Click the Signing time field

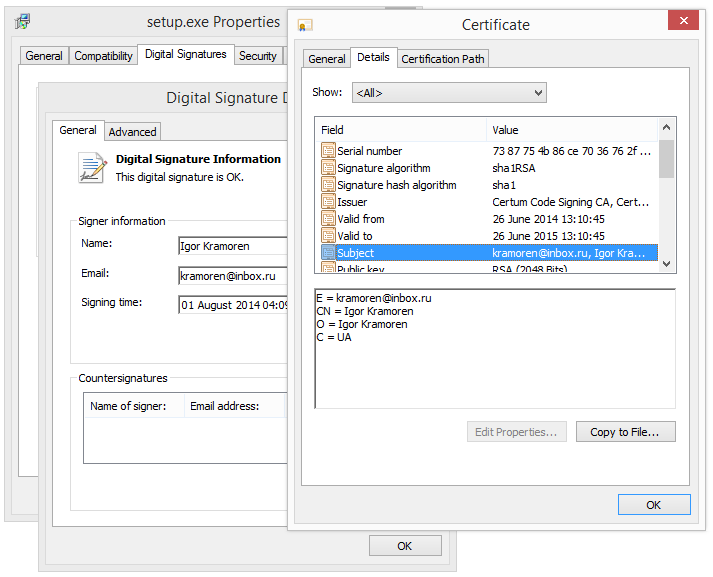(233, 305)
